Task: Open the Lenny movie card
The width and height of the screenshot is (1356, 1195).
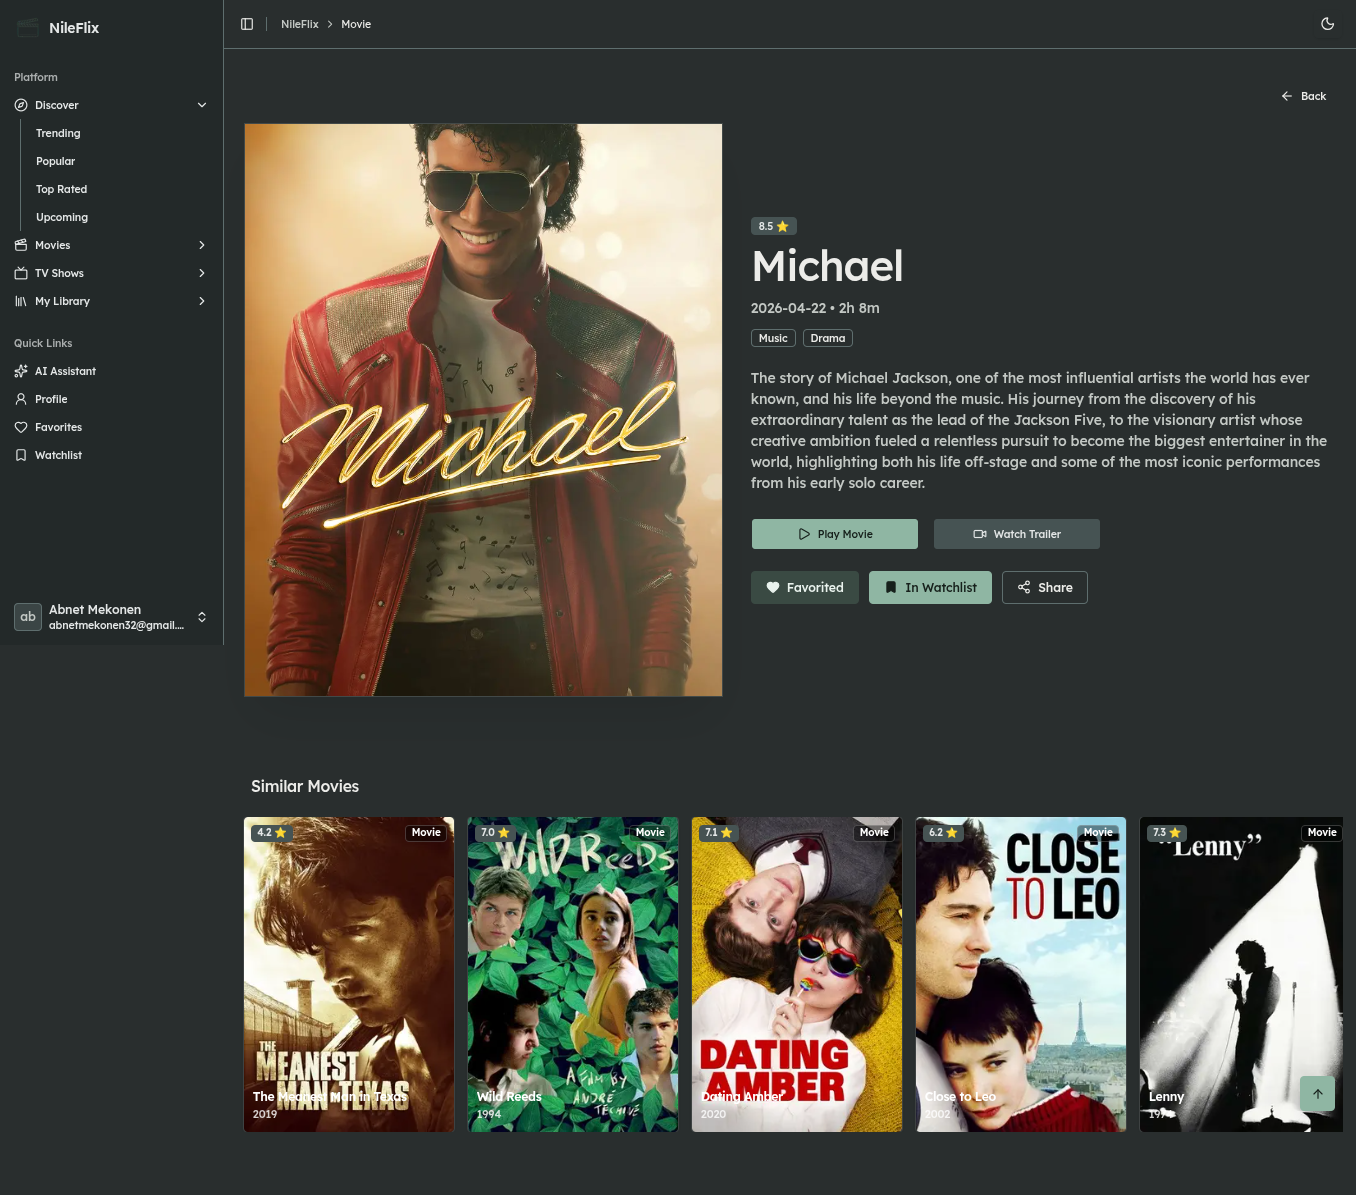Action: [1241, 975]
